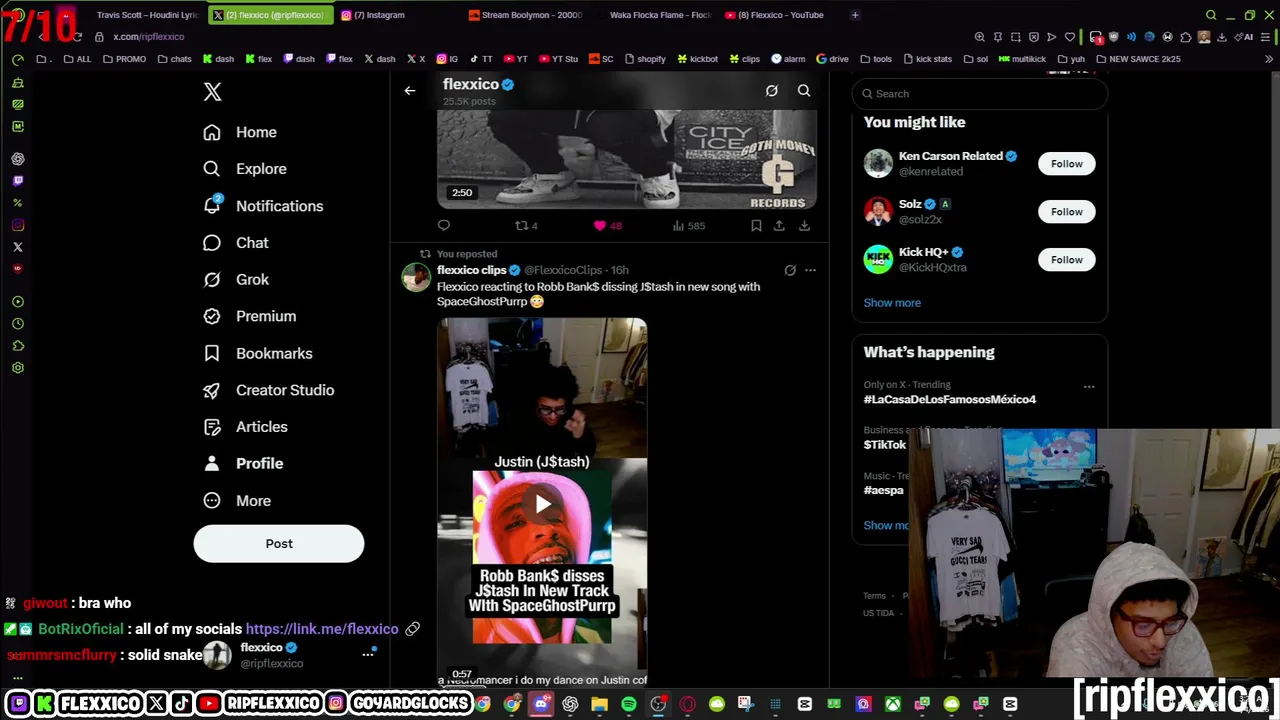1280x720 pixels.
Task: Go to Home in the X sidebar
Action: [240, 132]
